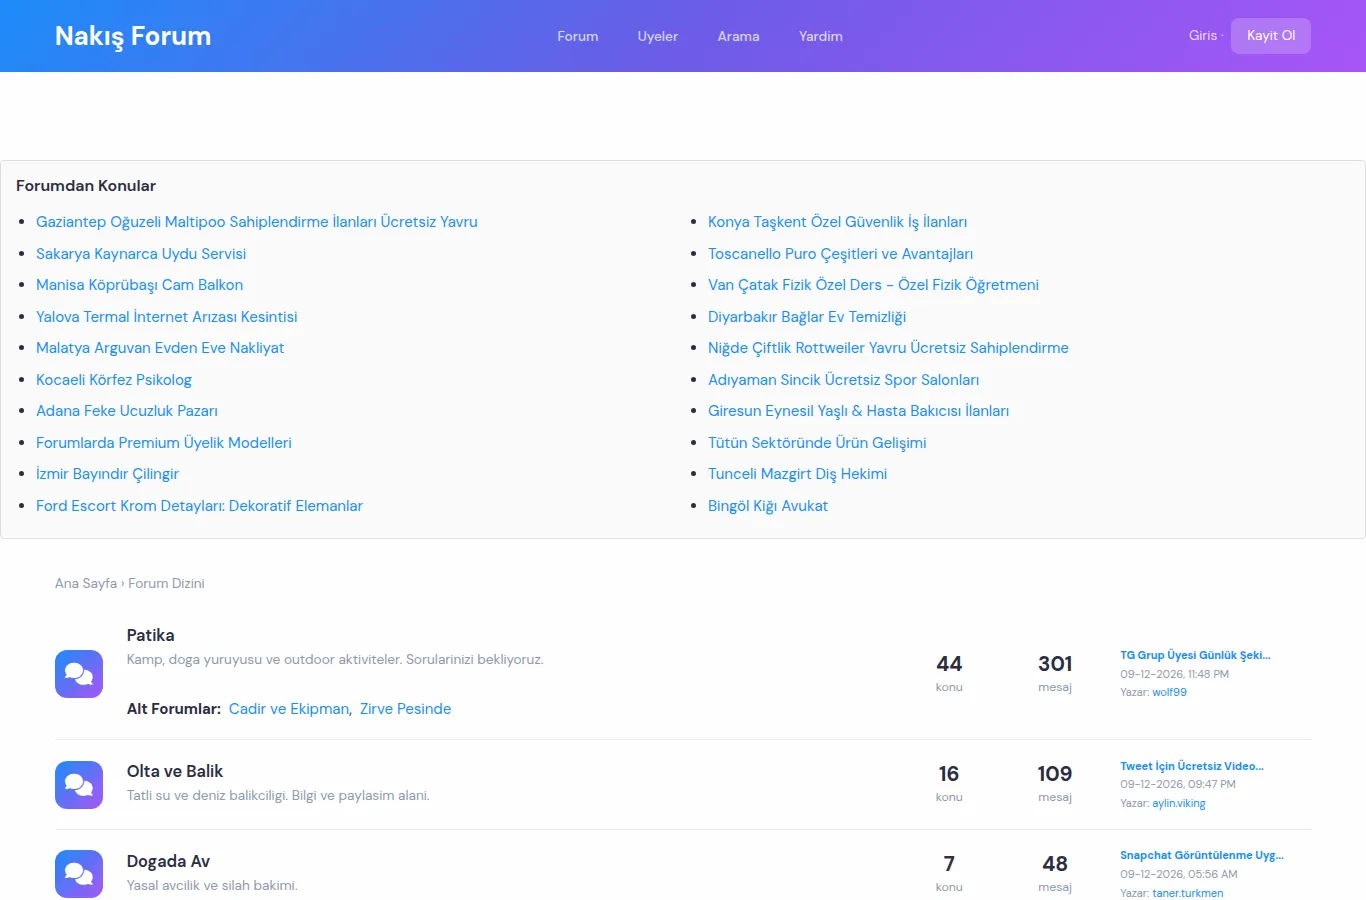
Task: Click the Olta ve Balik forum icon
Action: 79,785
